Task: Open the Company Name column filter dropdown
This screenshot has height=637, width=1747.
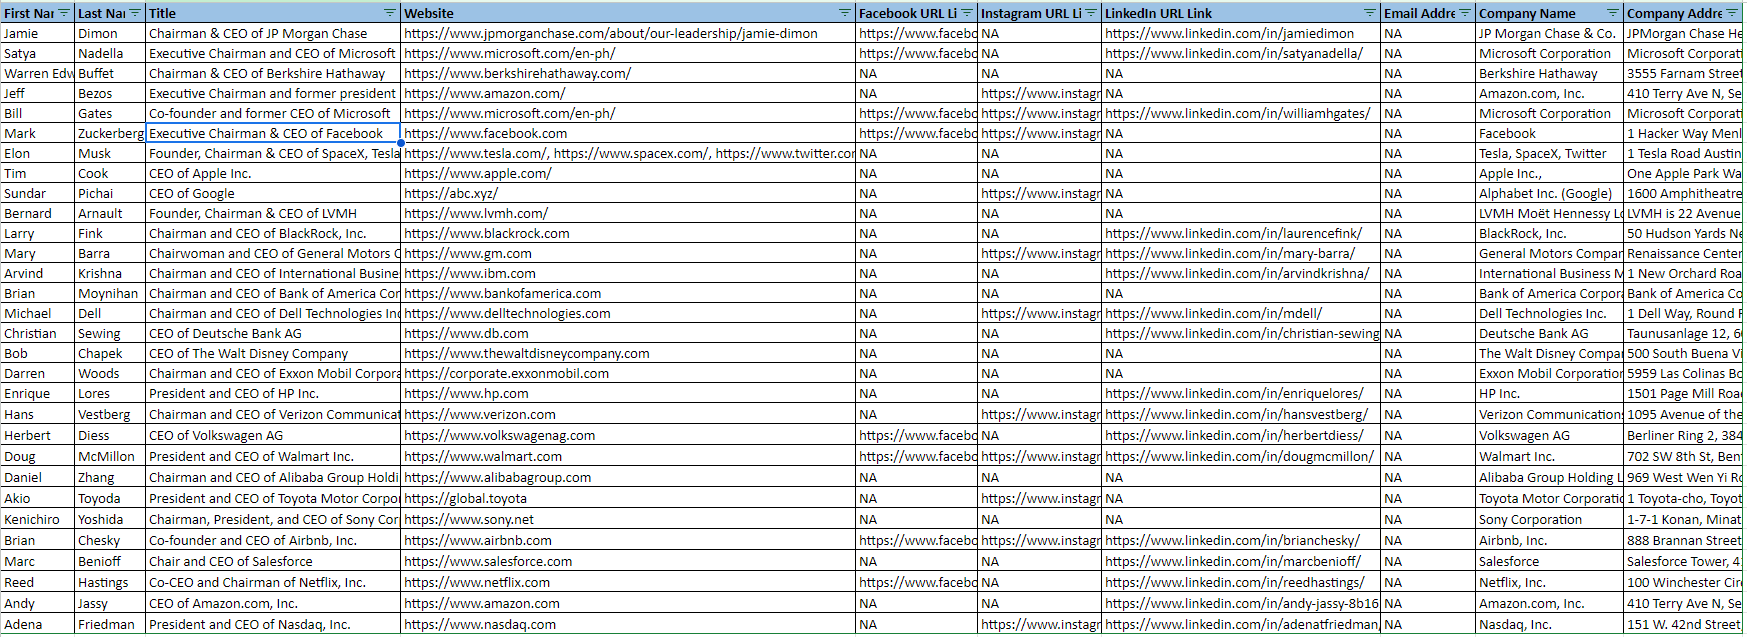Action: [1613, 13]
